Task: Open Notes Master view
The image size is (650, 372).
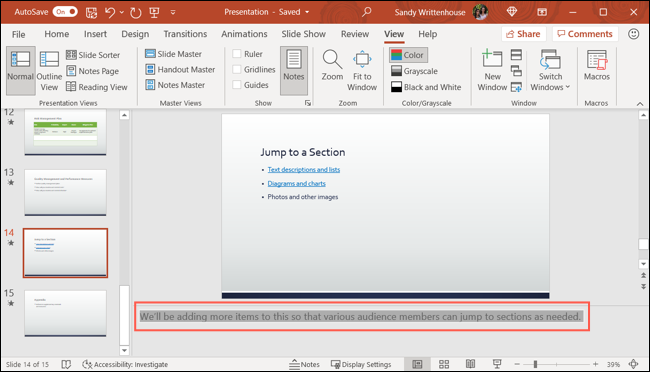Action: point(175,85)
